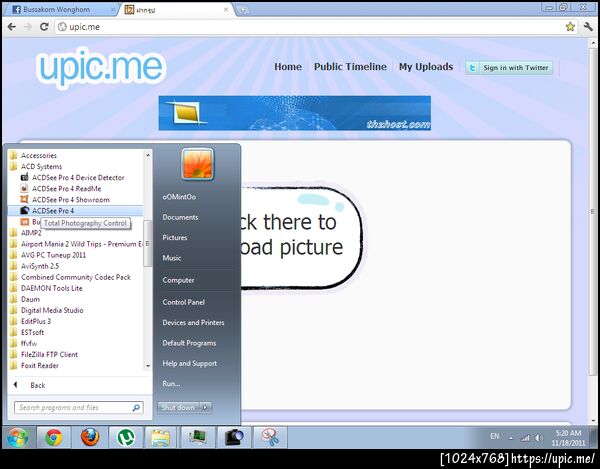Viewport: 600px width, 469px height.
Task: Go forward with the browser forward arrow
Action: (28, 26)
